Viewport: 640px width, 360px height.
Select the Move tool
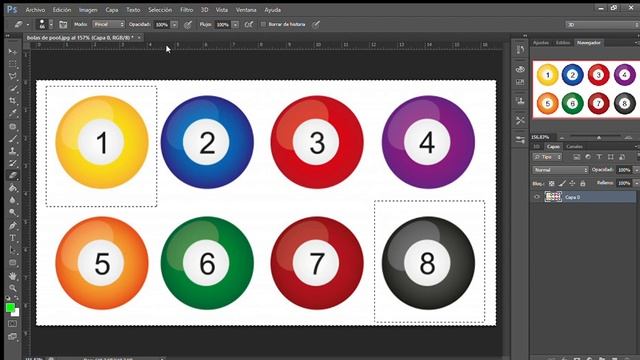13,52
